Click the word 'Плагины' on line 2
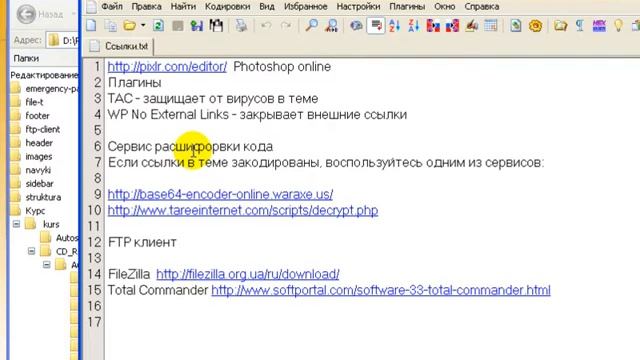Image resolution: width=640 pixels, height=360 pixels. pos(134,83)
